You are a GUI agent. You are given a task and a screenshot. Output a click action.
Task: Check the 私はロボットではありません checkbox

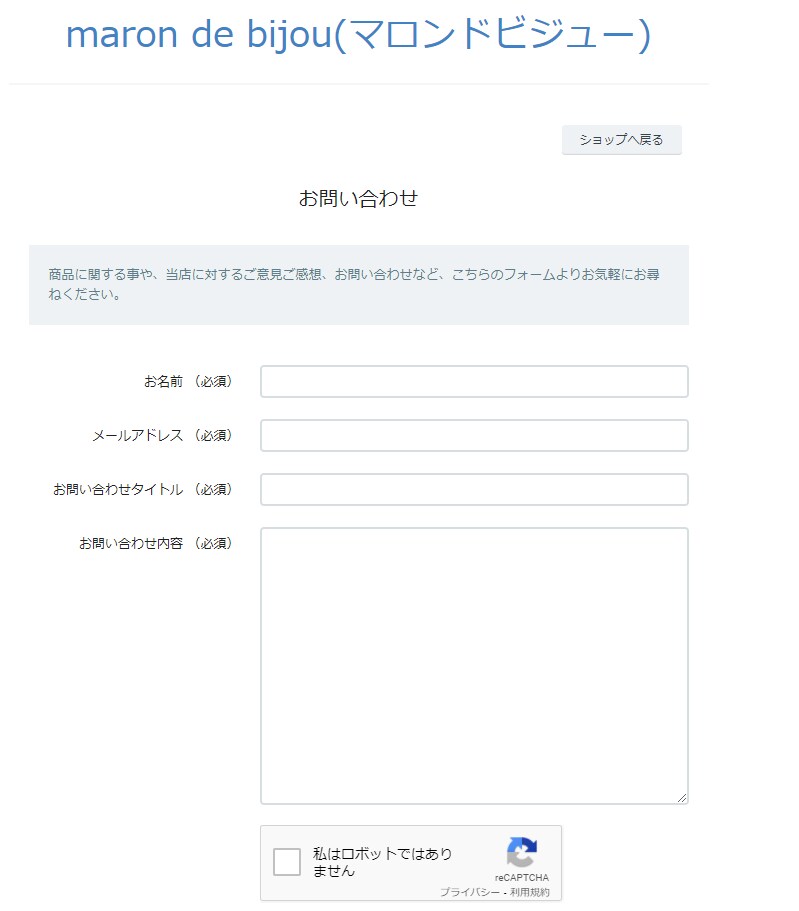[x=287, y=862]
